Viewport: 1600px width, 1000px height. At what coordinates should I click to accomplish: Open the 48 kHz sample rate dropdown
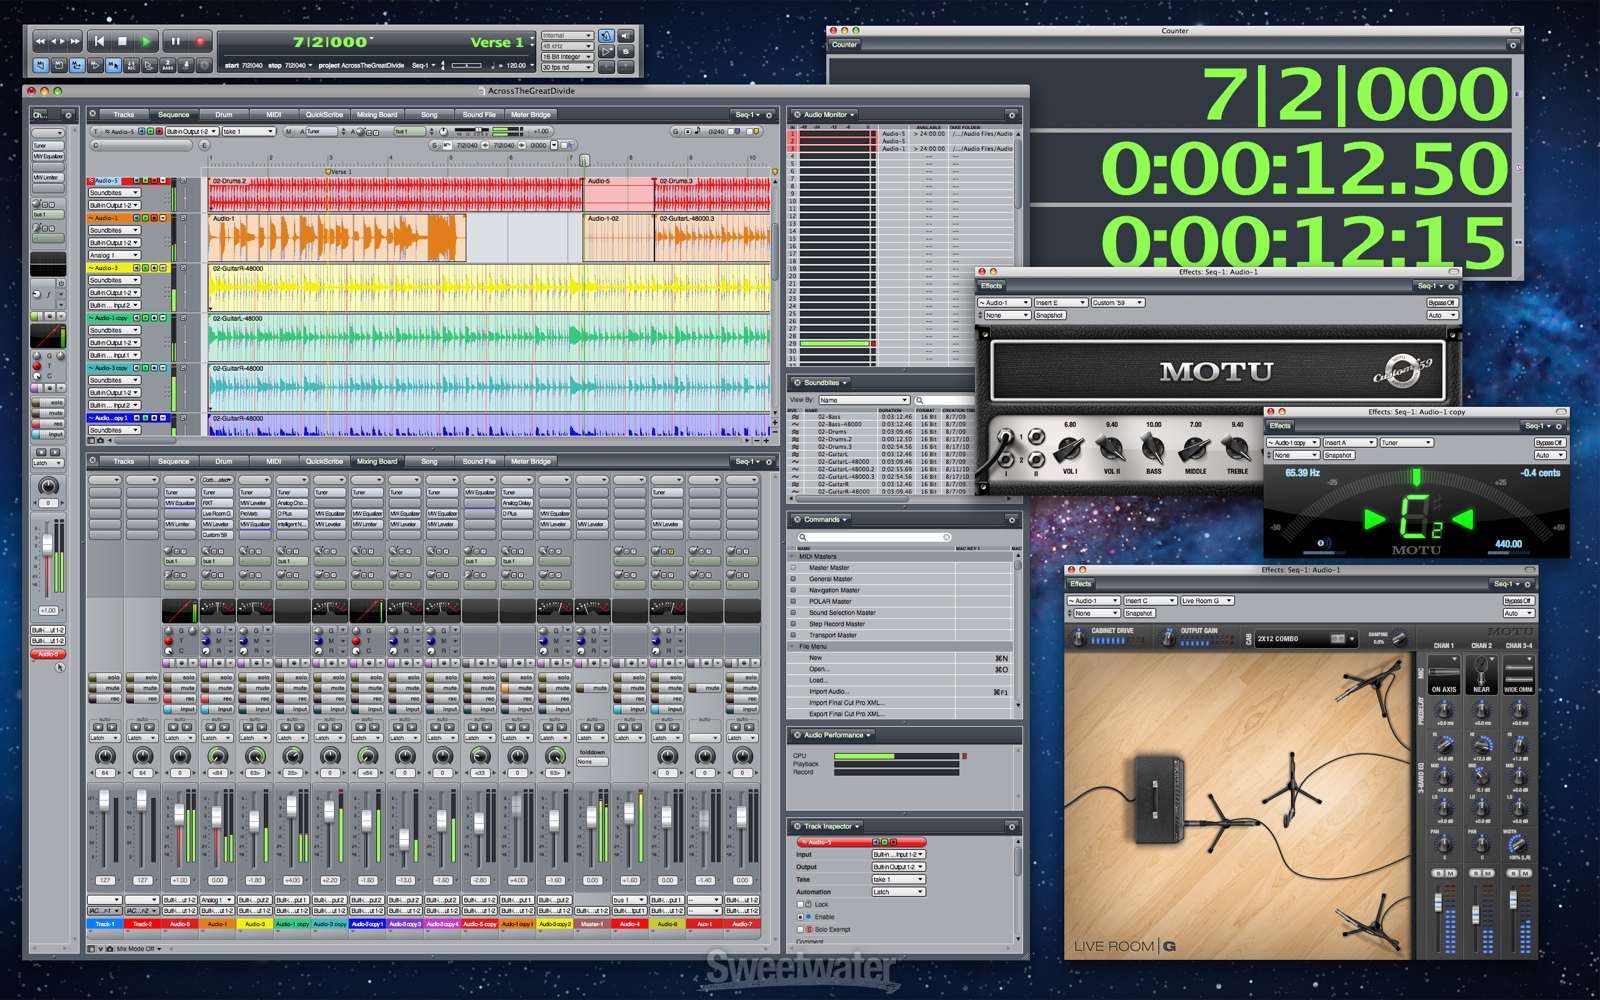(567, 46)
